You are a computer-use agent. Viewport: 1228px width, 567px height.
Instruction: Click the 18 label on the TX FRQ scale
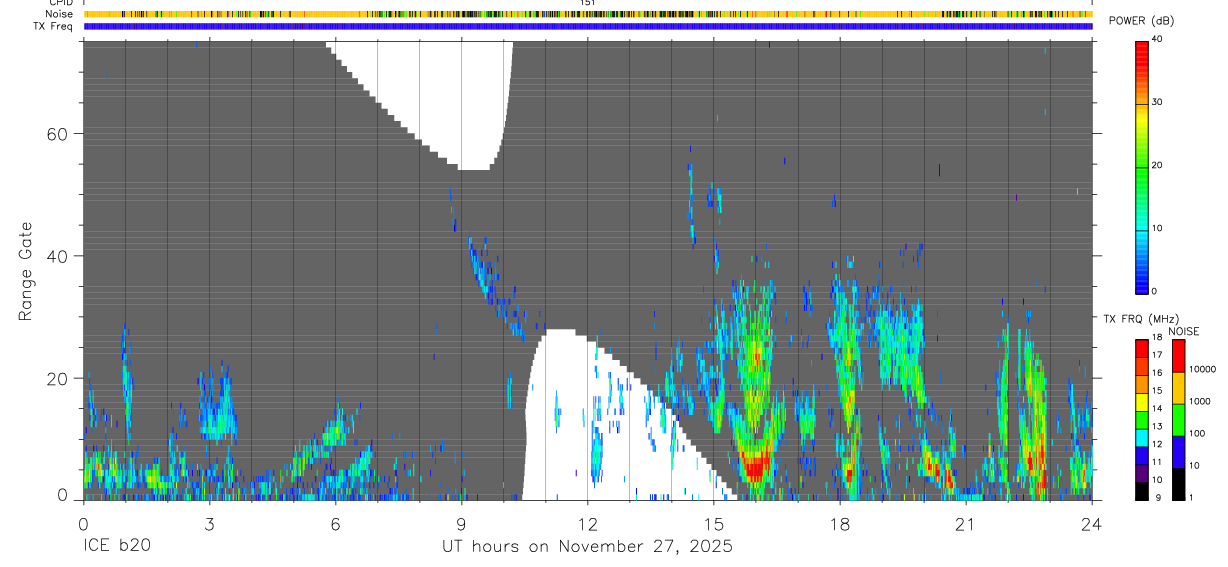1157,339
